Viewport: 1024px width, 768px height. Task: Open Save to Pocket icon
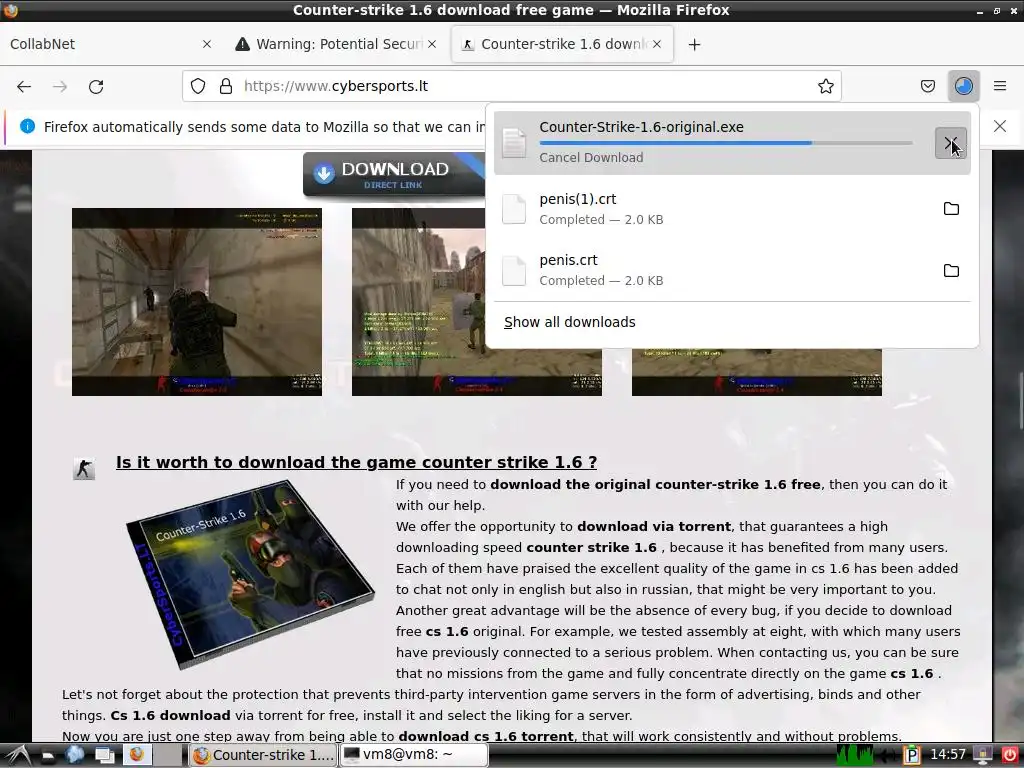click(x=927, y=86)
